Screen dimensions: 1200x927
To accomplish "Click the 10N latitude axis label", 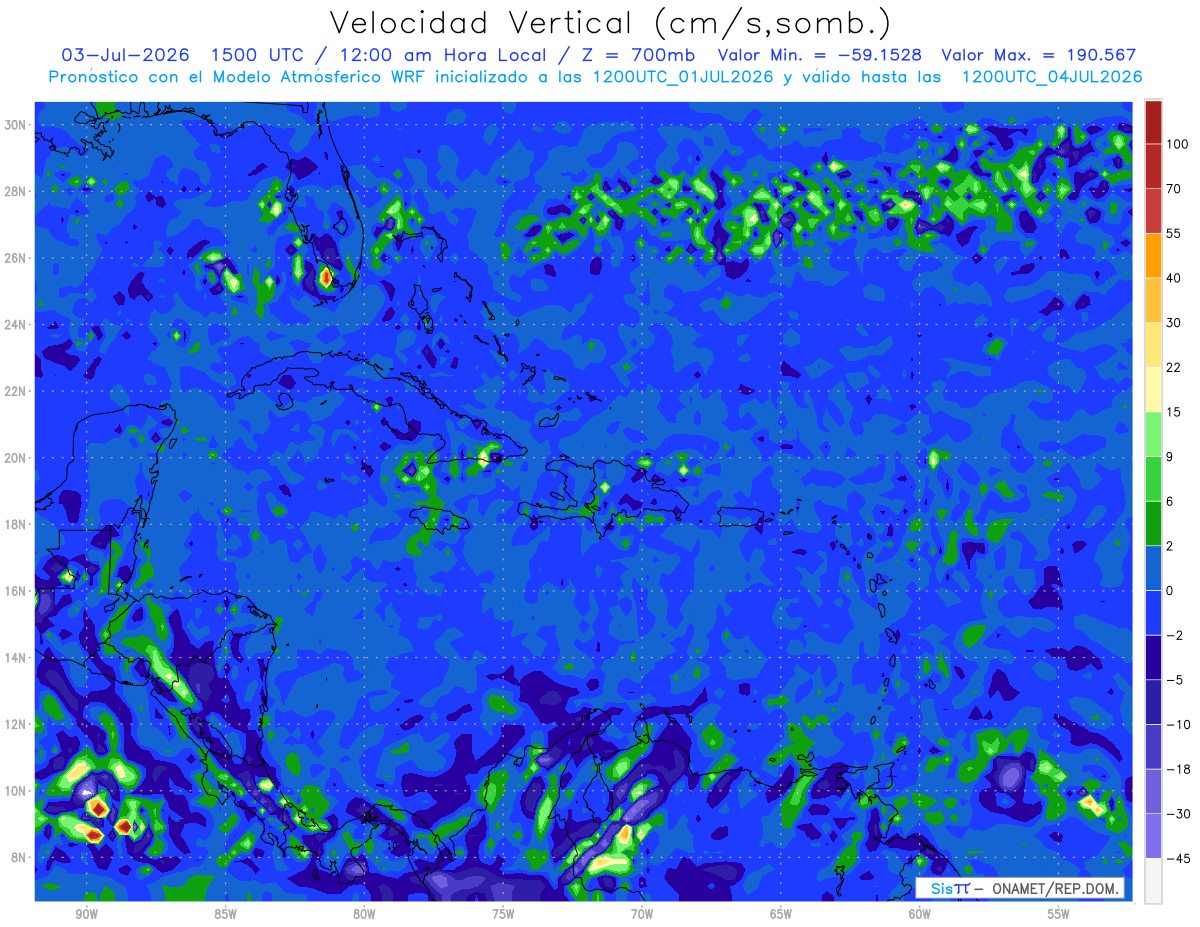I will pyautogui.click(x=17, y=791).
